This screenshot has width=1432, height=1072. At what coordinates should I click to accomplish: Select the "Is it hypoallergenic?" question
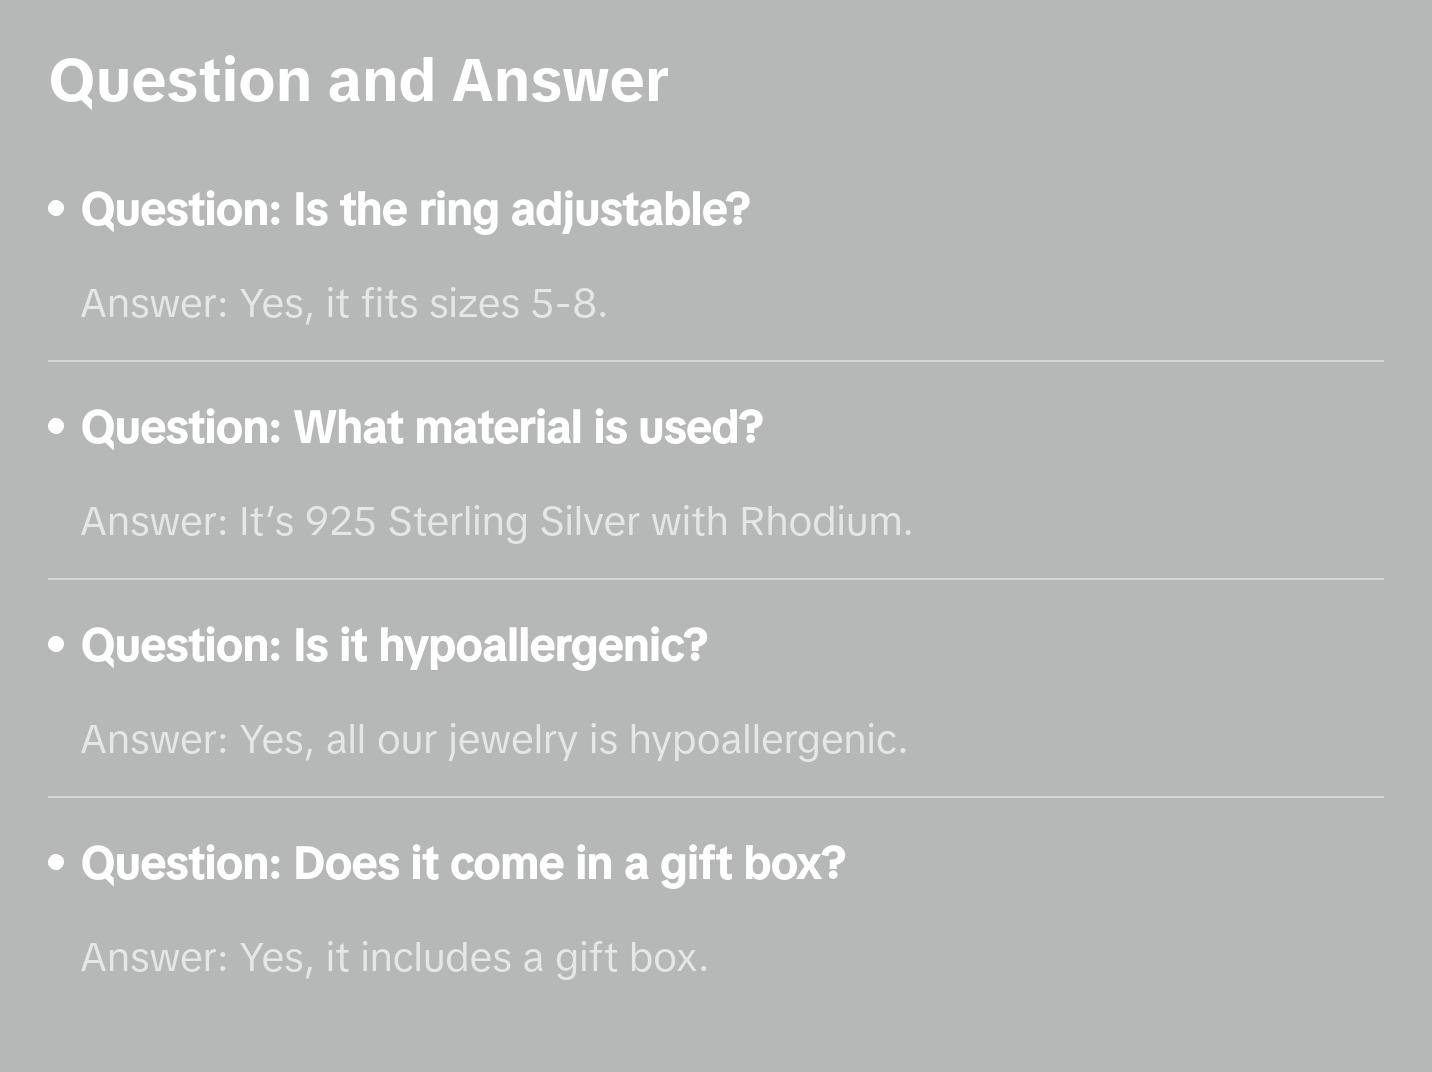[x=394, y=646]
